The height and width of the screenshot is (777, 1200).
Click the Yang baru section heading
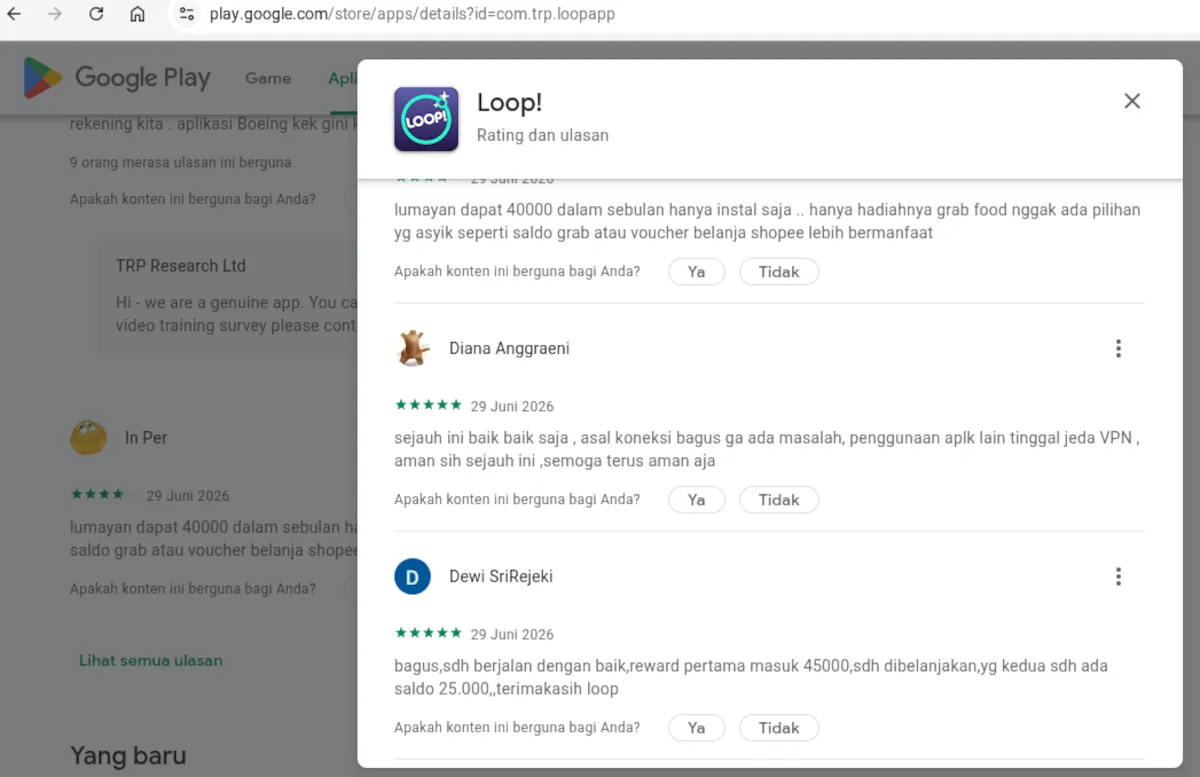pyautogui.click(x=128, y=755)
